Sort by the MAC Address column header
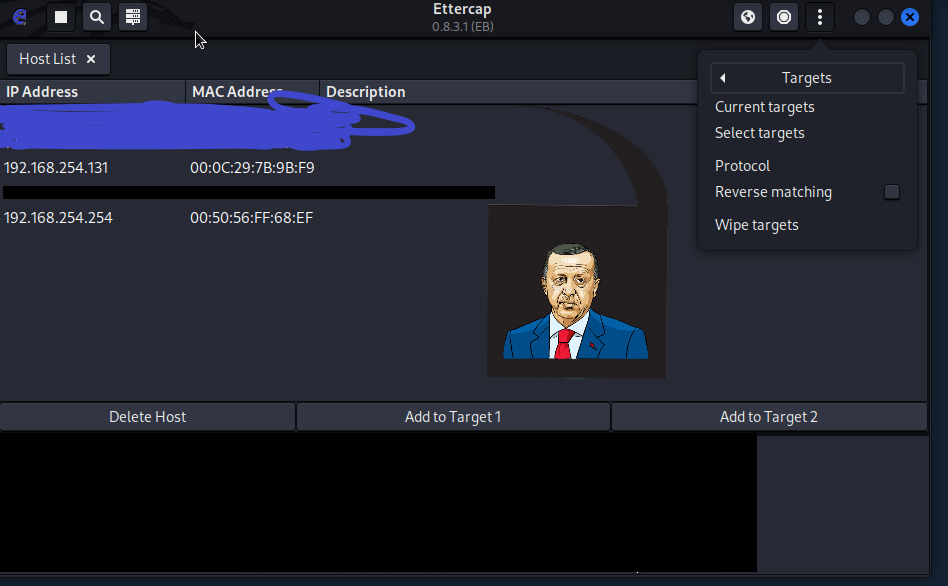Screen dimensions: 948x586 pos(252,92)
